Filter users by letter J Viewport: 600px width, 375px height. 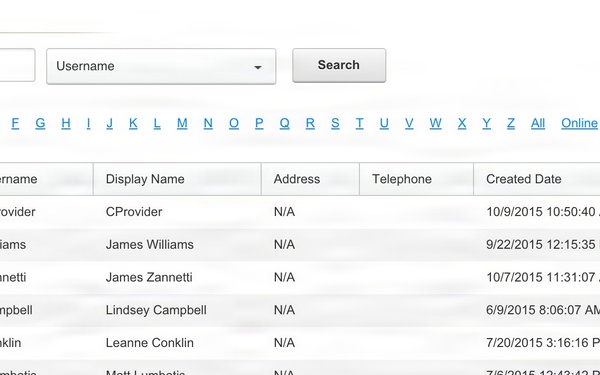(110, 123)
